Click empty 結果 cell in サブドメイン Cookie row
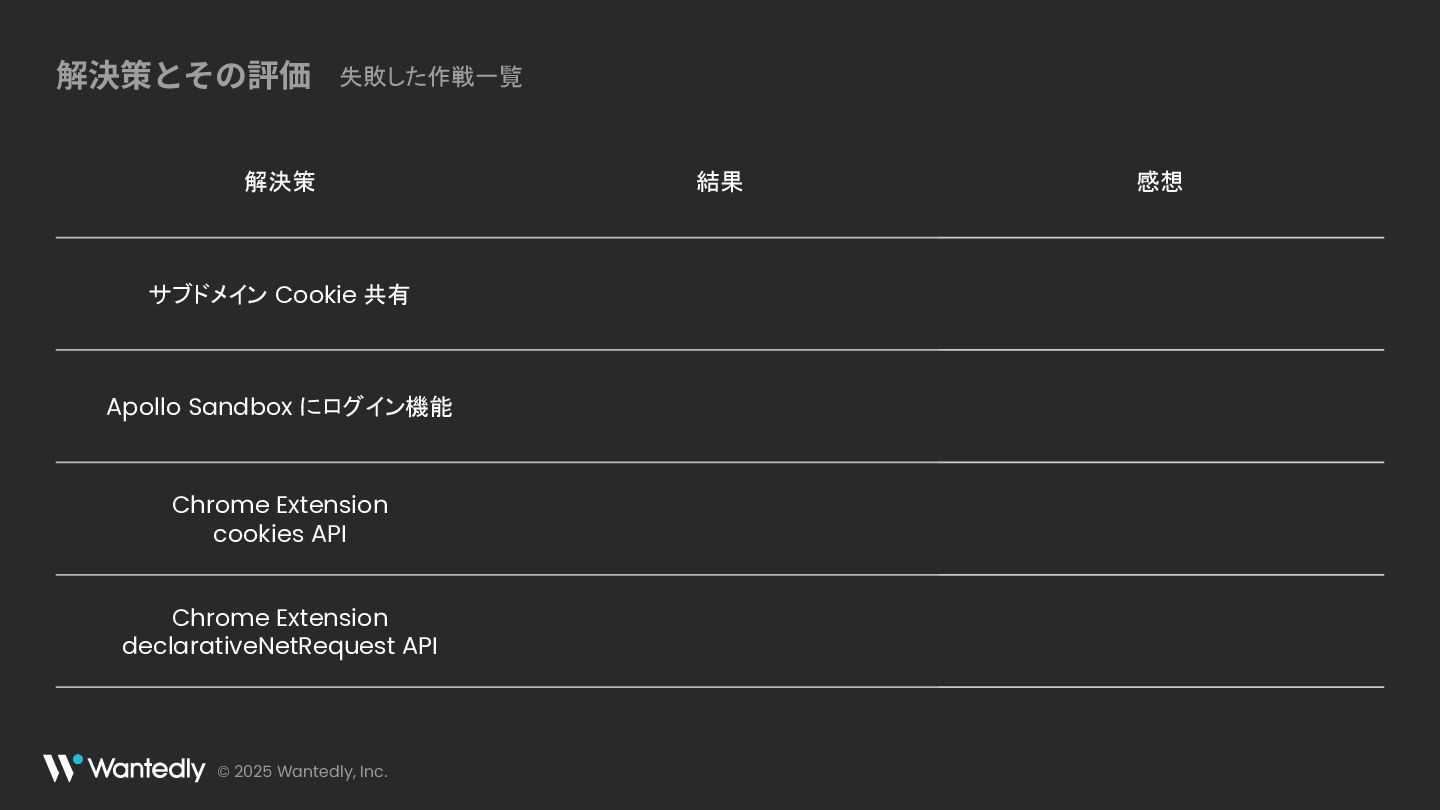The image size is (1440, 810). pyautogui.click(x=720, y=294)
